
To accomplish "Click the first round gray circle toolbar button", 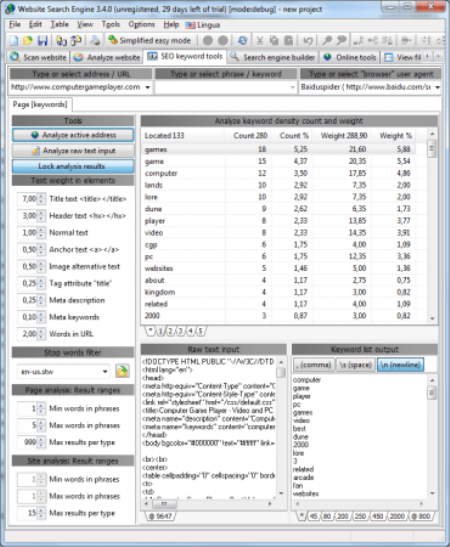I will (x=208, y=41).
